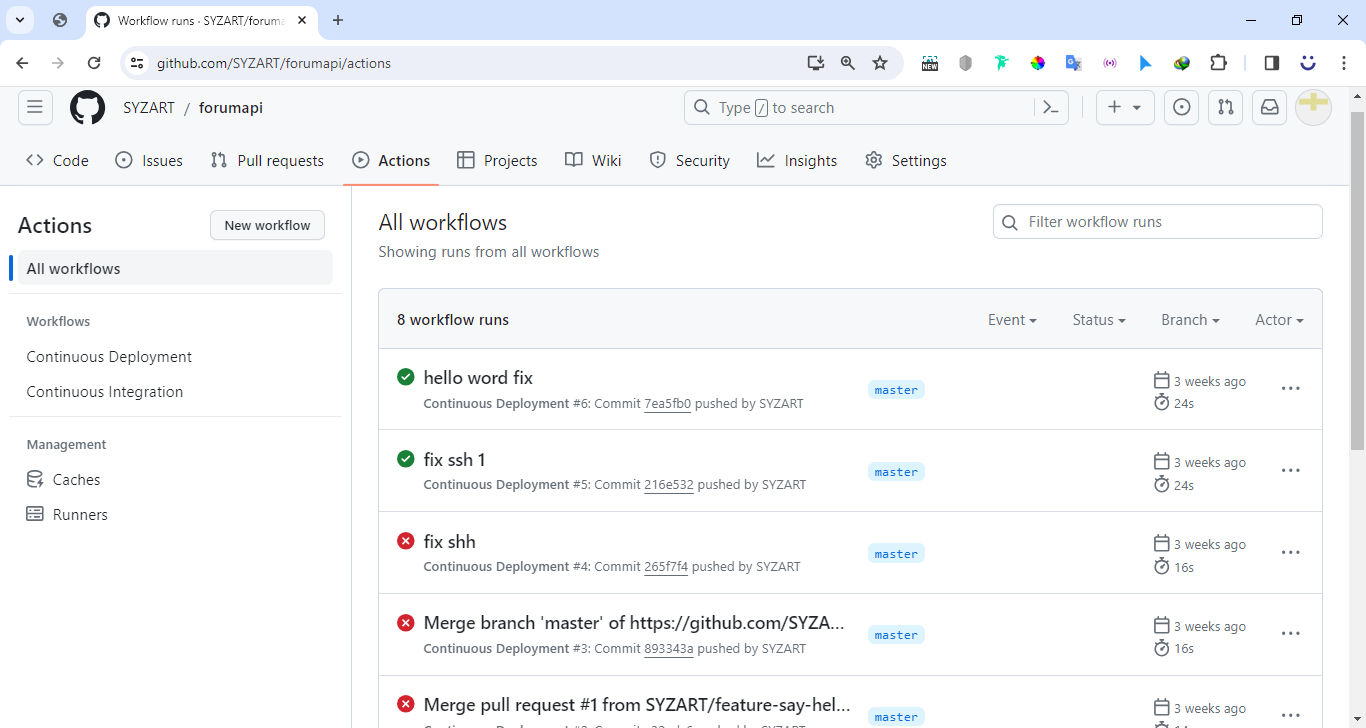Open the user avatar menu
The image size is (1366, 728).
[x=1313, y=107]
